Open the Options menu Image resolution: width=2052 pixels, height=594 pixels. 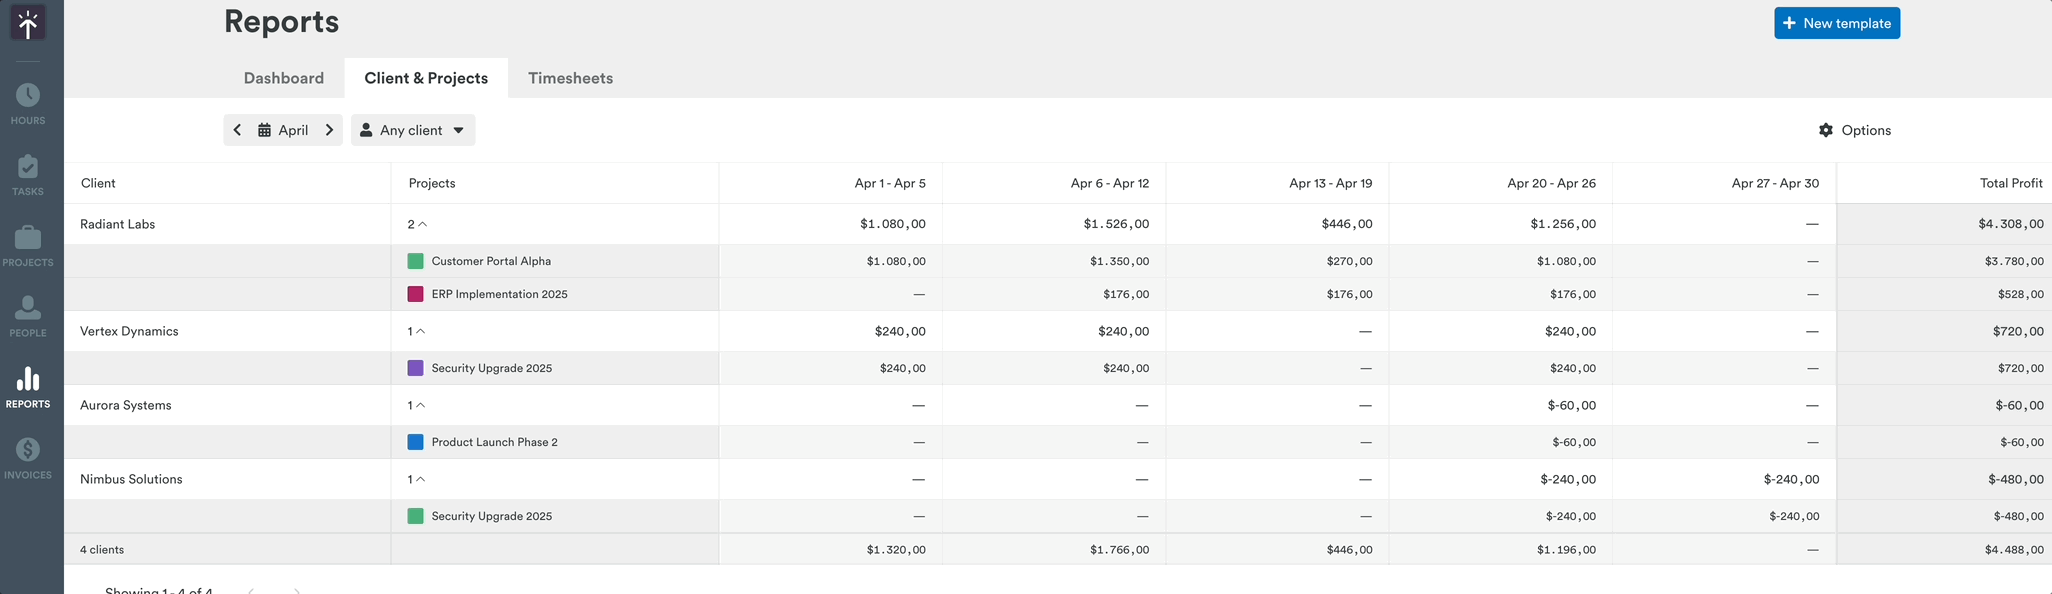point(1855,130)
